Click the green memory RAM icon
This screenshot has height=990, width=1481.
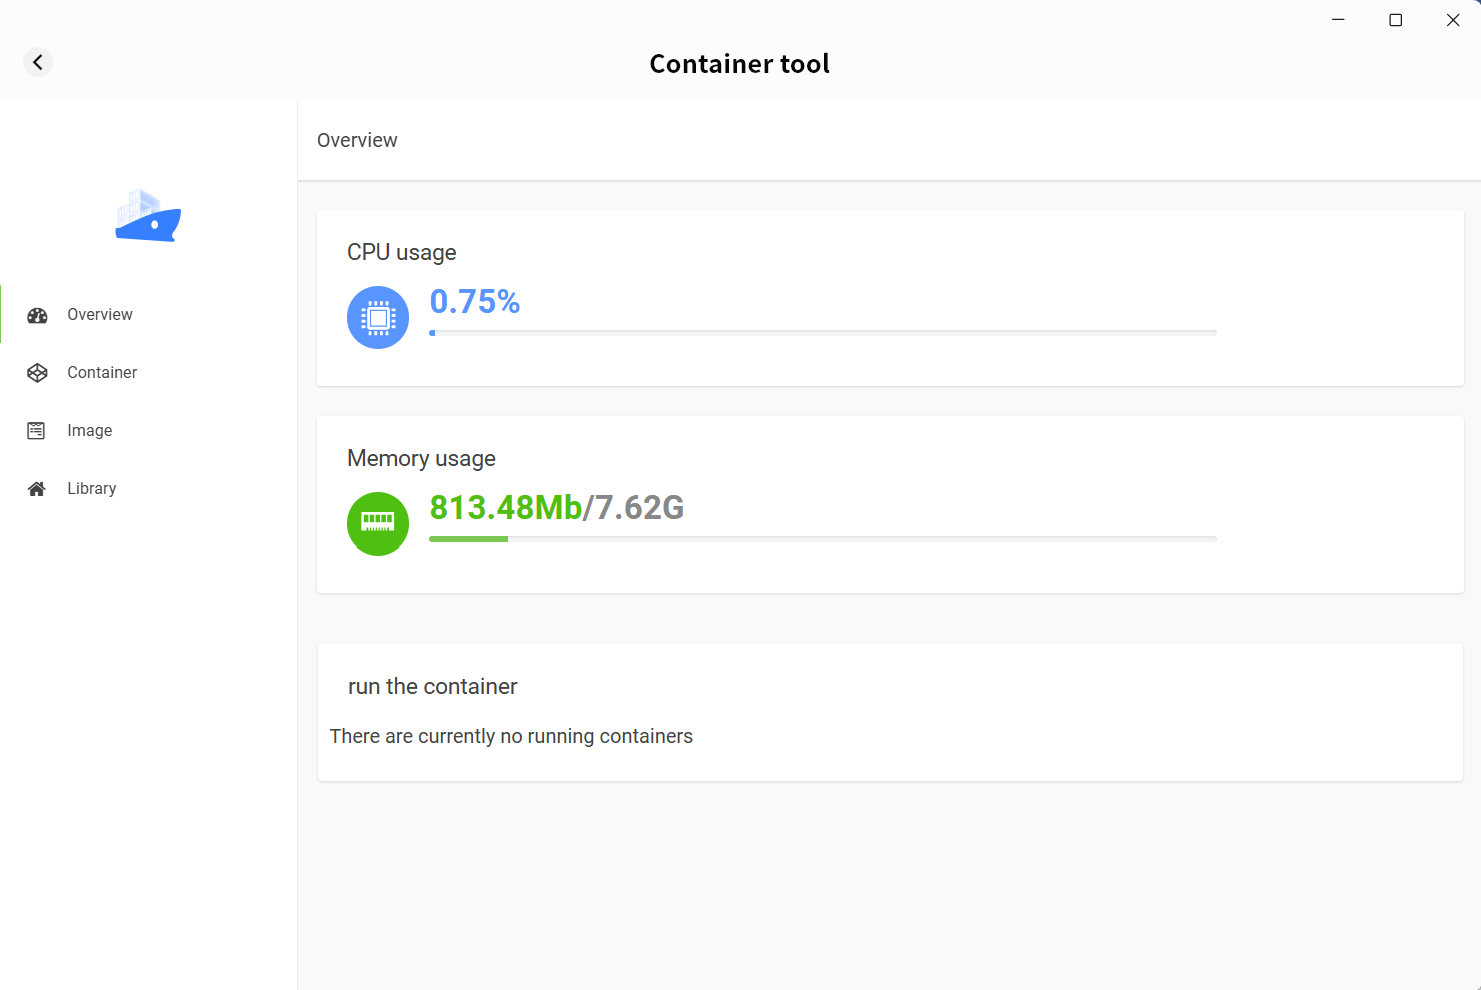coord(378,523)
